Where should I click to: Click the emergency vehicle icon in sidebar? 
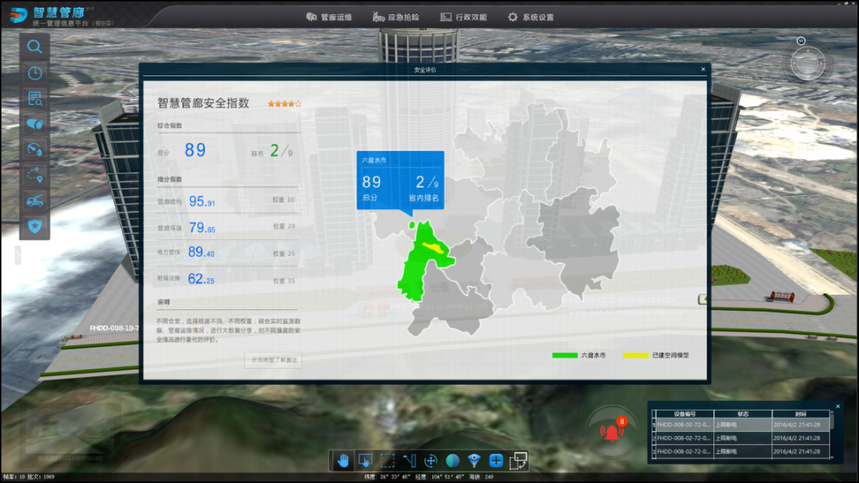click(x=35, y=201)
